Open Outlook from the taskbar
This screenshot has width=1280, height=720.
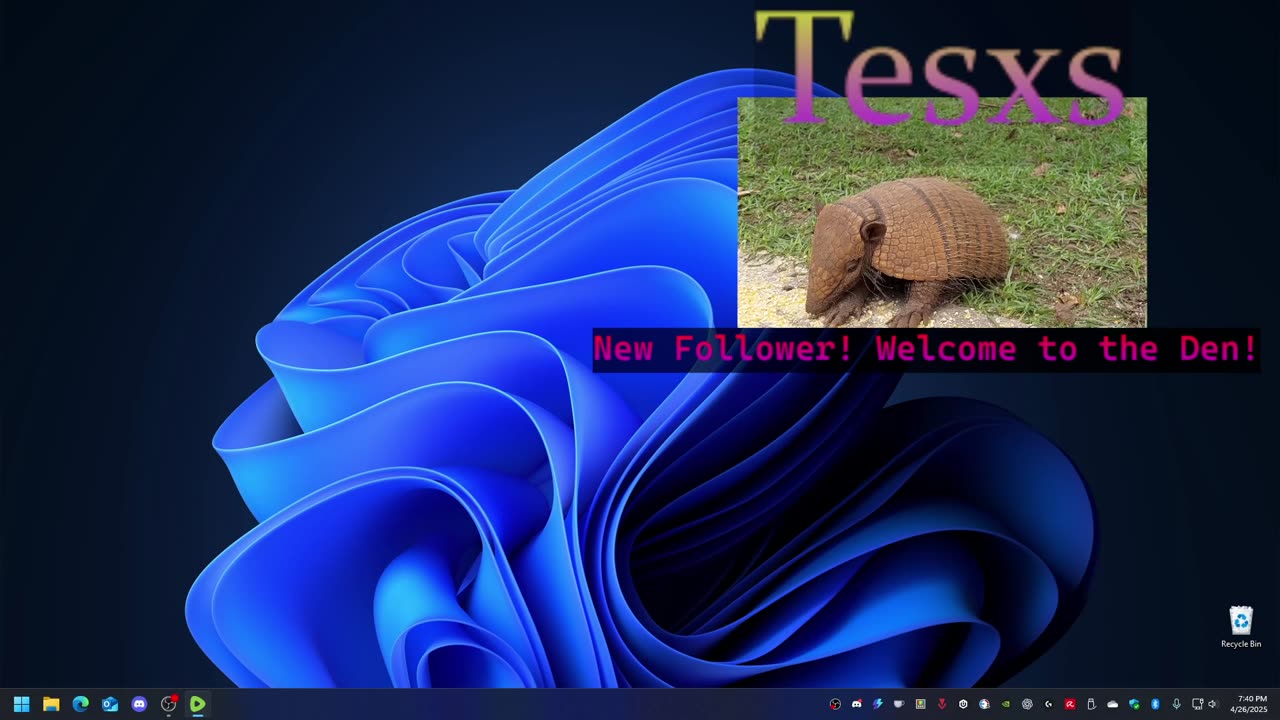pos(110,704)
